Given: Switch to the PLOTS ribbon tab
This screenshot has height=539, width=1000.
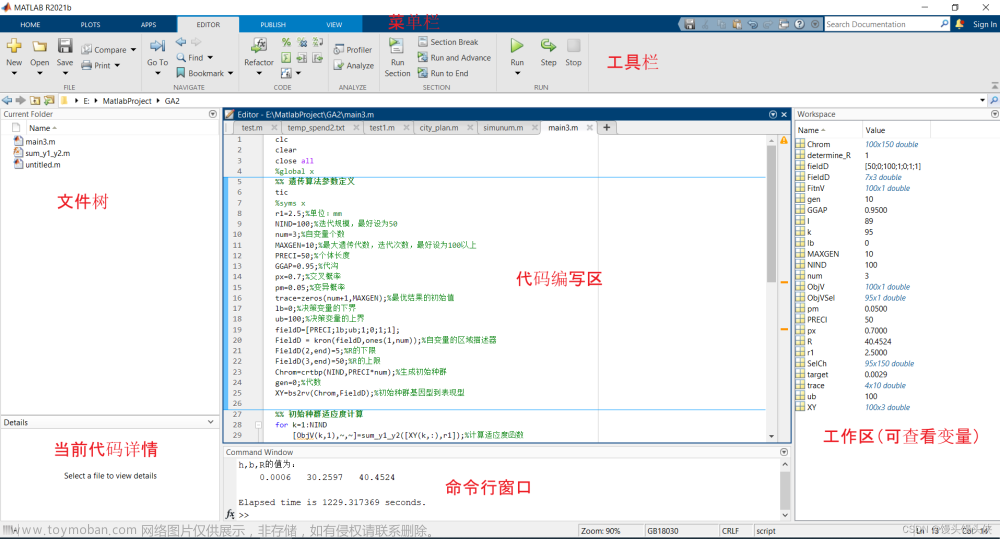Looking at the screenshot, I should [91, 25].
